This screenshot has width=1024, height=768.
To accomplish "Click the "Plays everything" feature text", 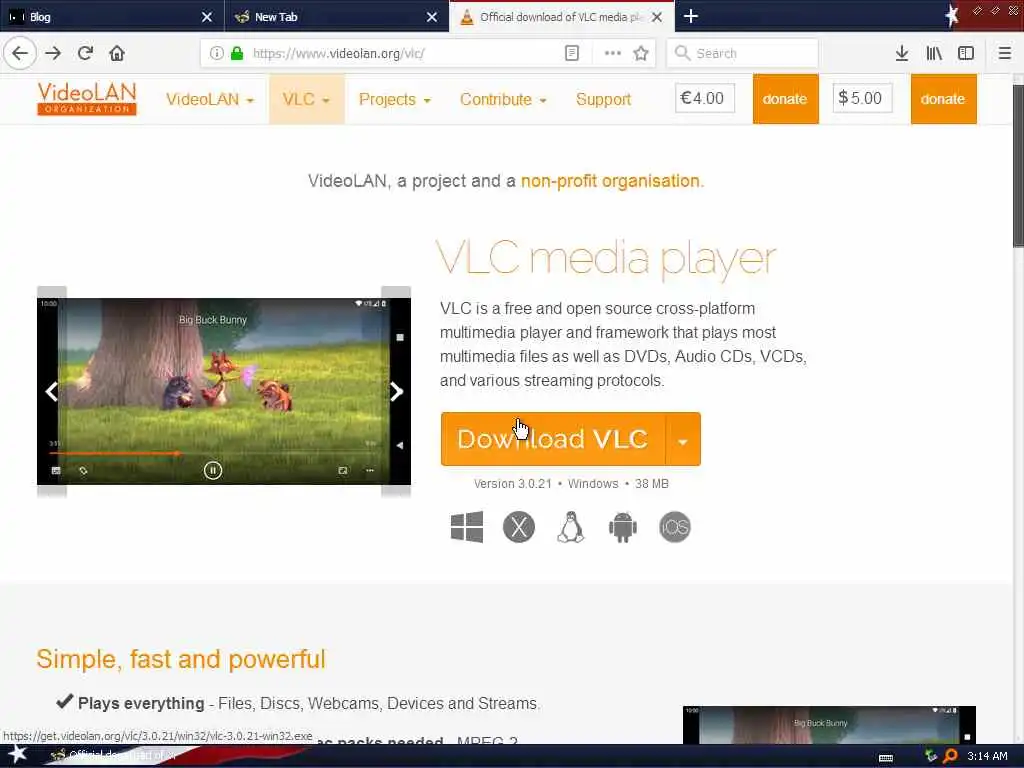I will click(141, 703).
